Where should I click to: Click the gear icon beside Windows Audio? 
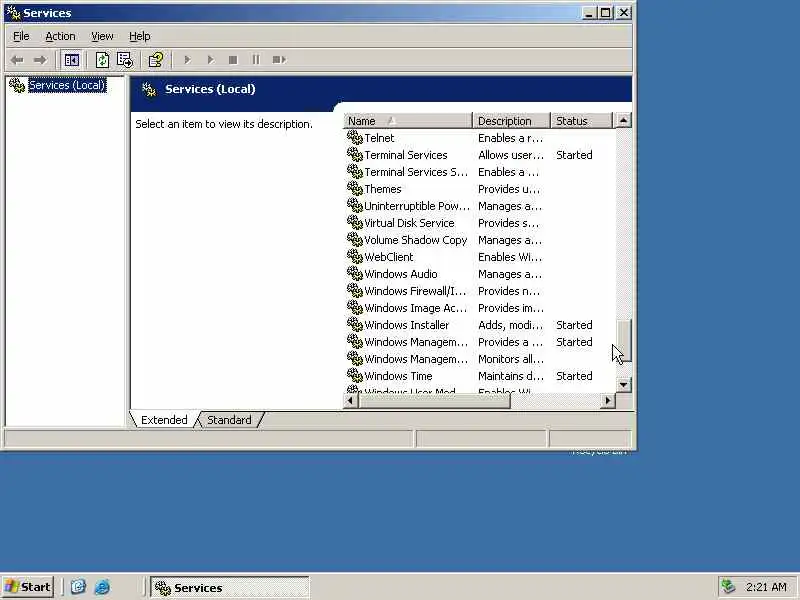tap(355, 273)
